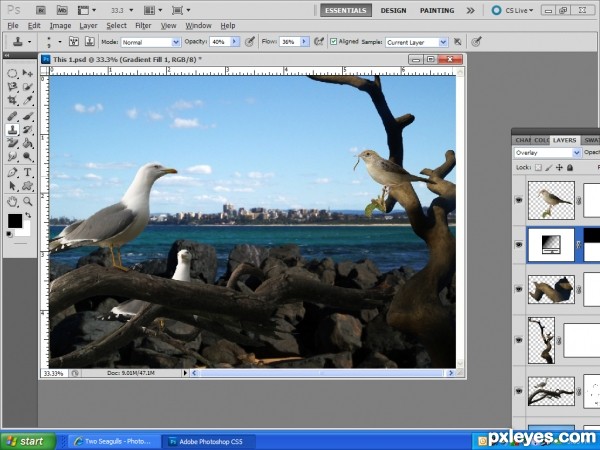Select the Brush tool
Screen dimensions: 600x450
point(28,116)
